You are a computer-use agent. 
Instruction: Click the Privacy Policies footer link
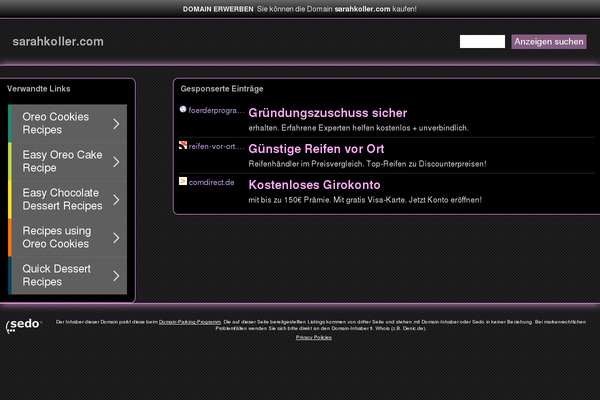click(314, 338)
